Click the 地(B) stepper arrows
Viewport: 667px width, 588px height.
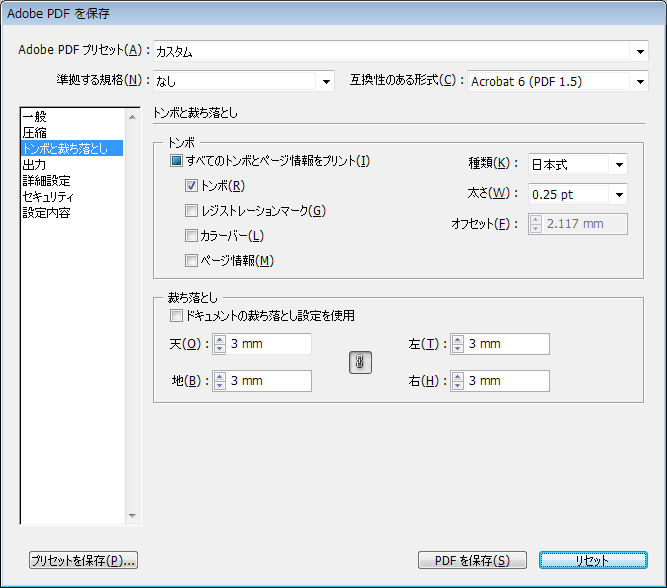[219, 381]
